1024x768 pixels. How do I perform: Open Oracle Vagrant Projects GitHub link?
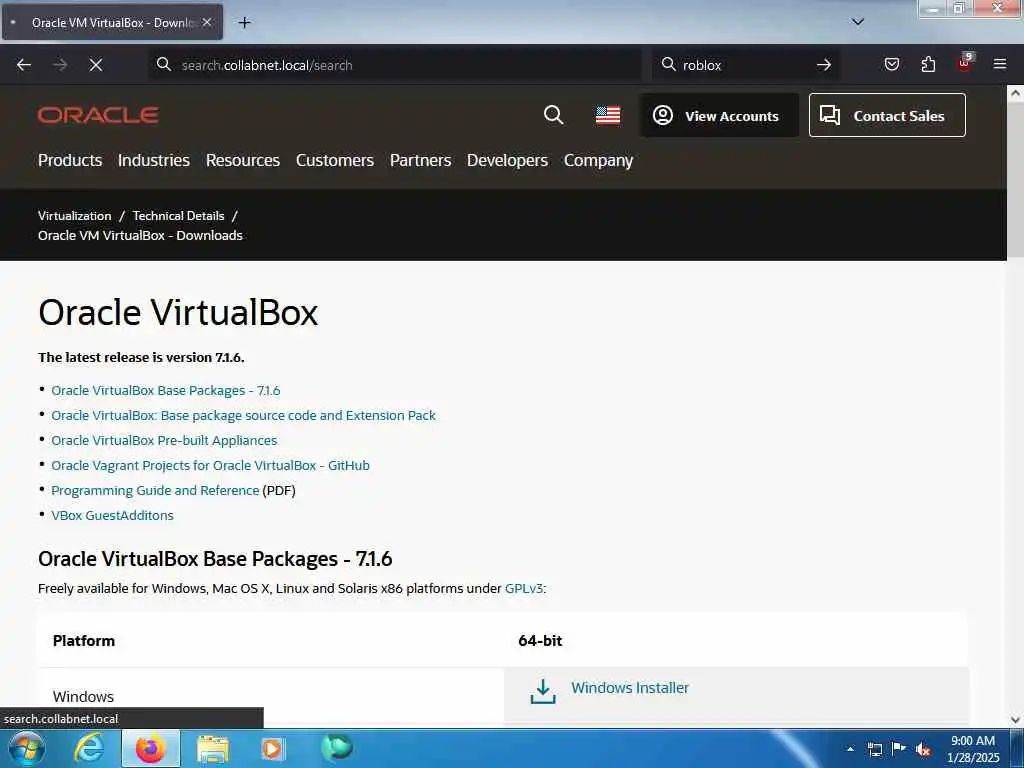click(210, 466)
